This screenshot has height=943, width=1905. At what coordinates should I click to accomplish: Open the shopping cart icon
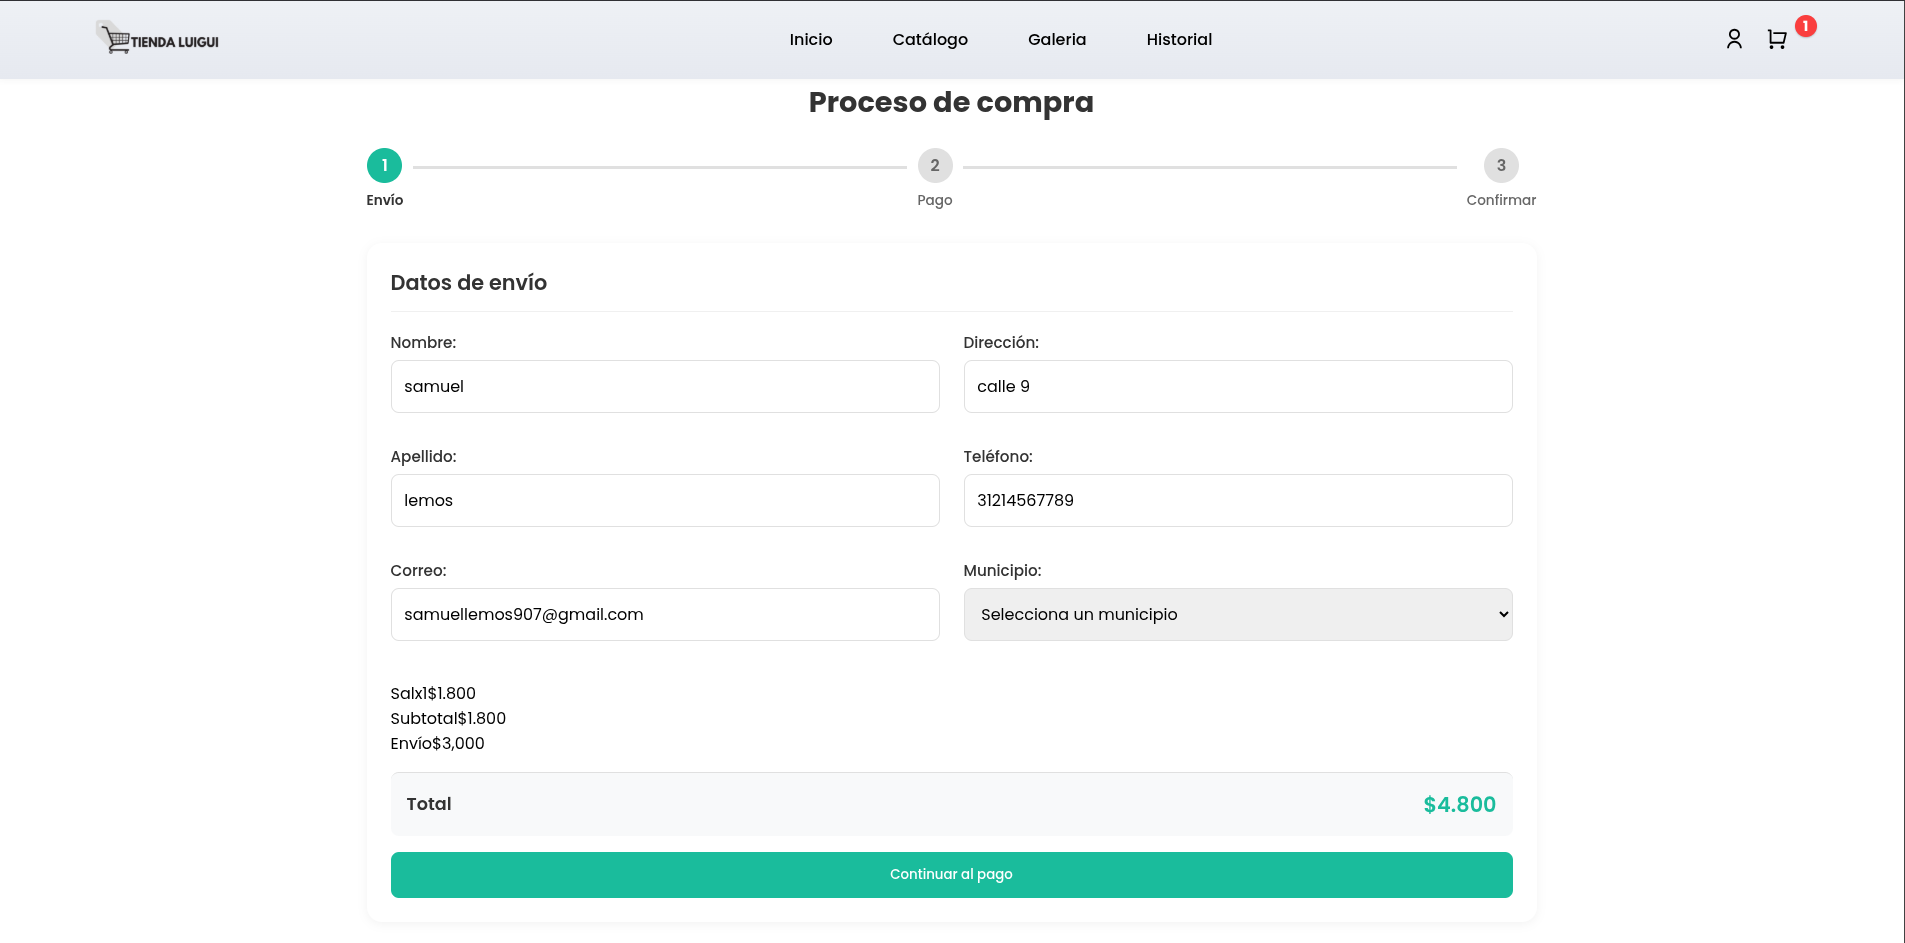(x=1776, y=40)
